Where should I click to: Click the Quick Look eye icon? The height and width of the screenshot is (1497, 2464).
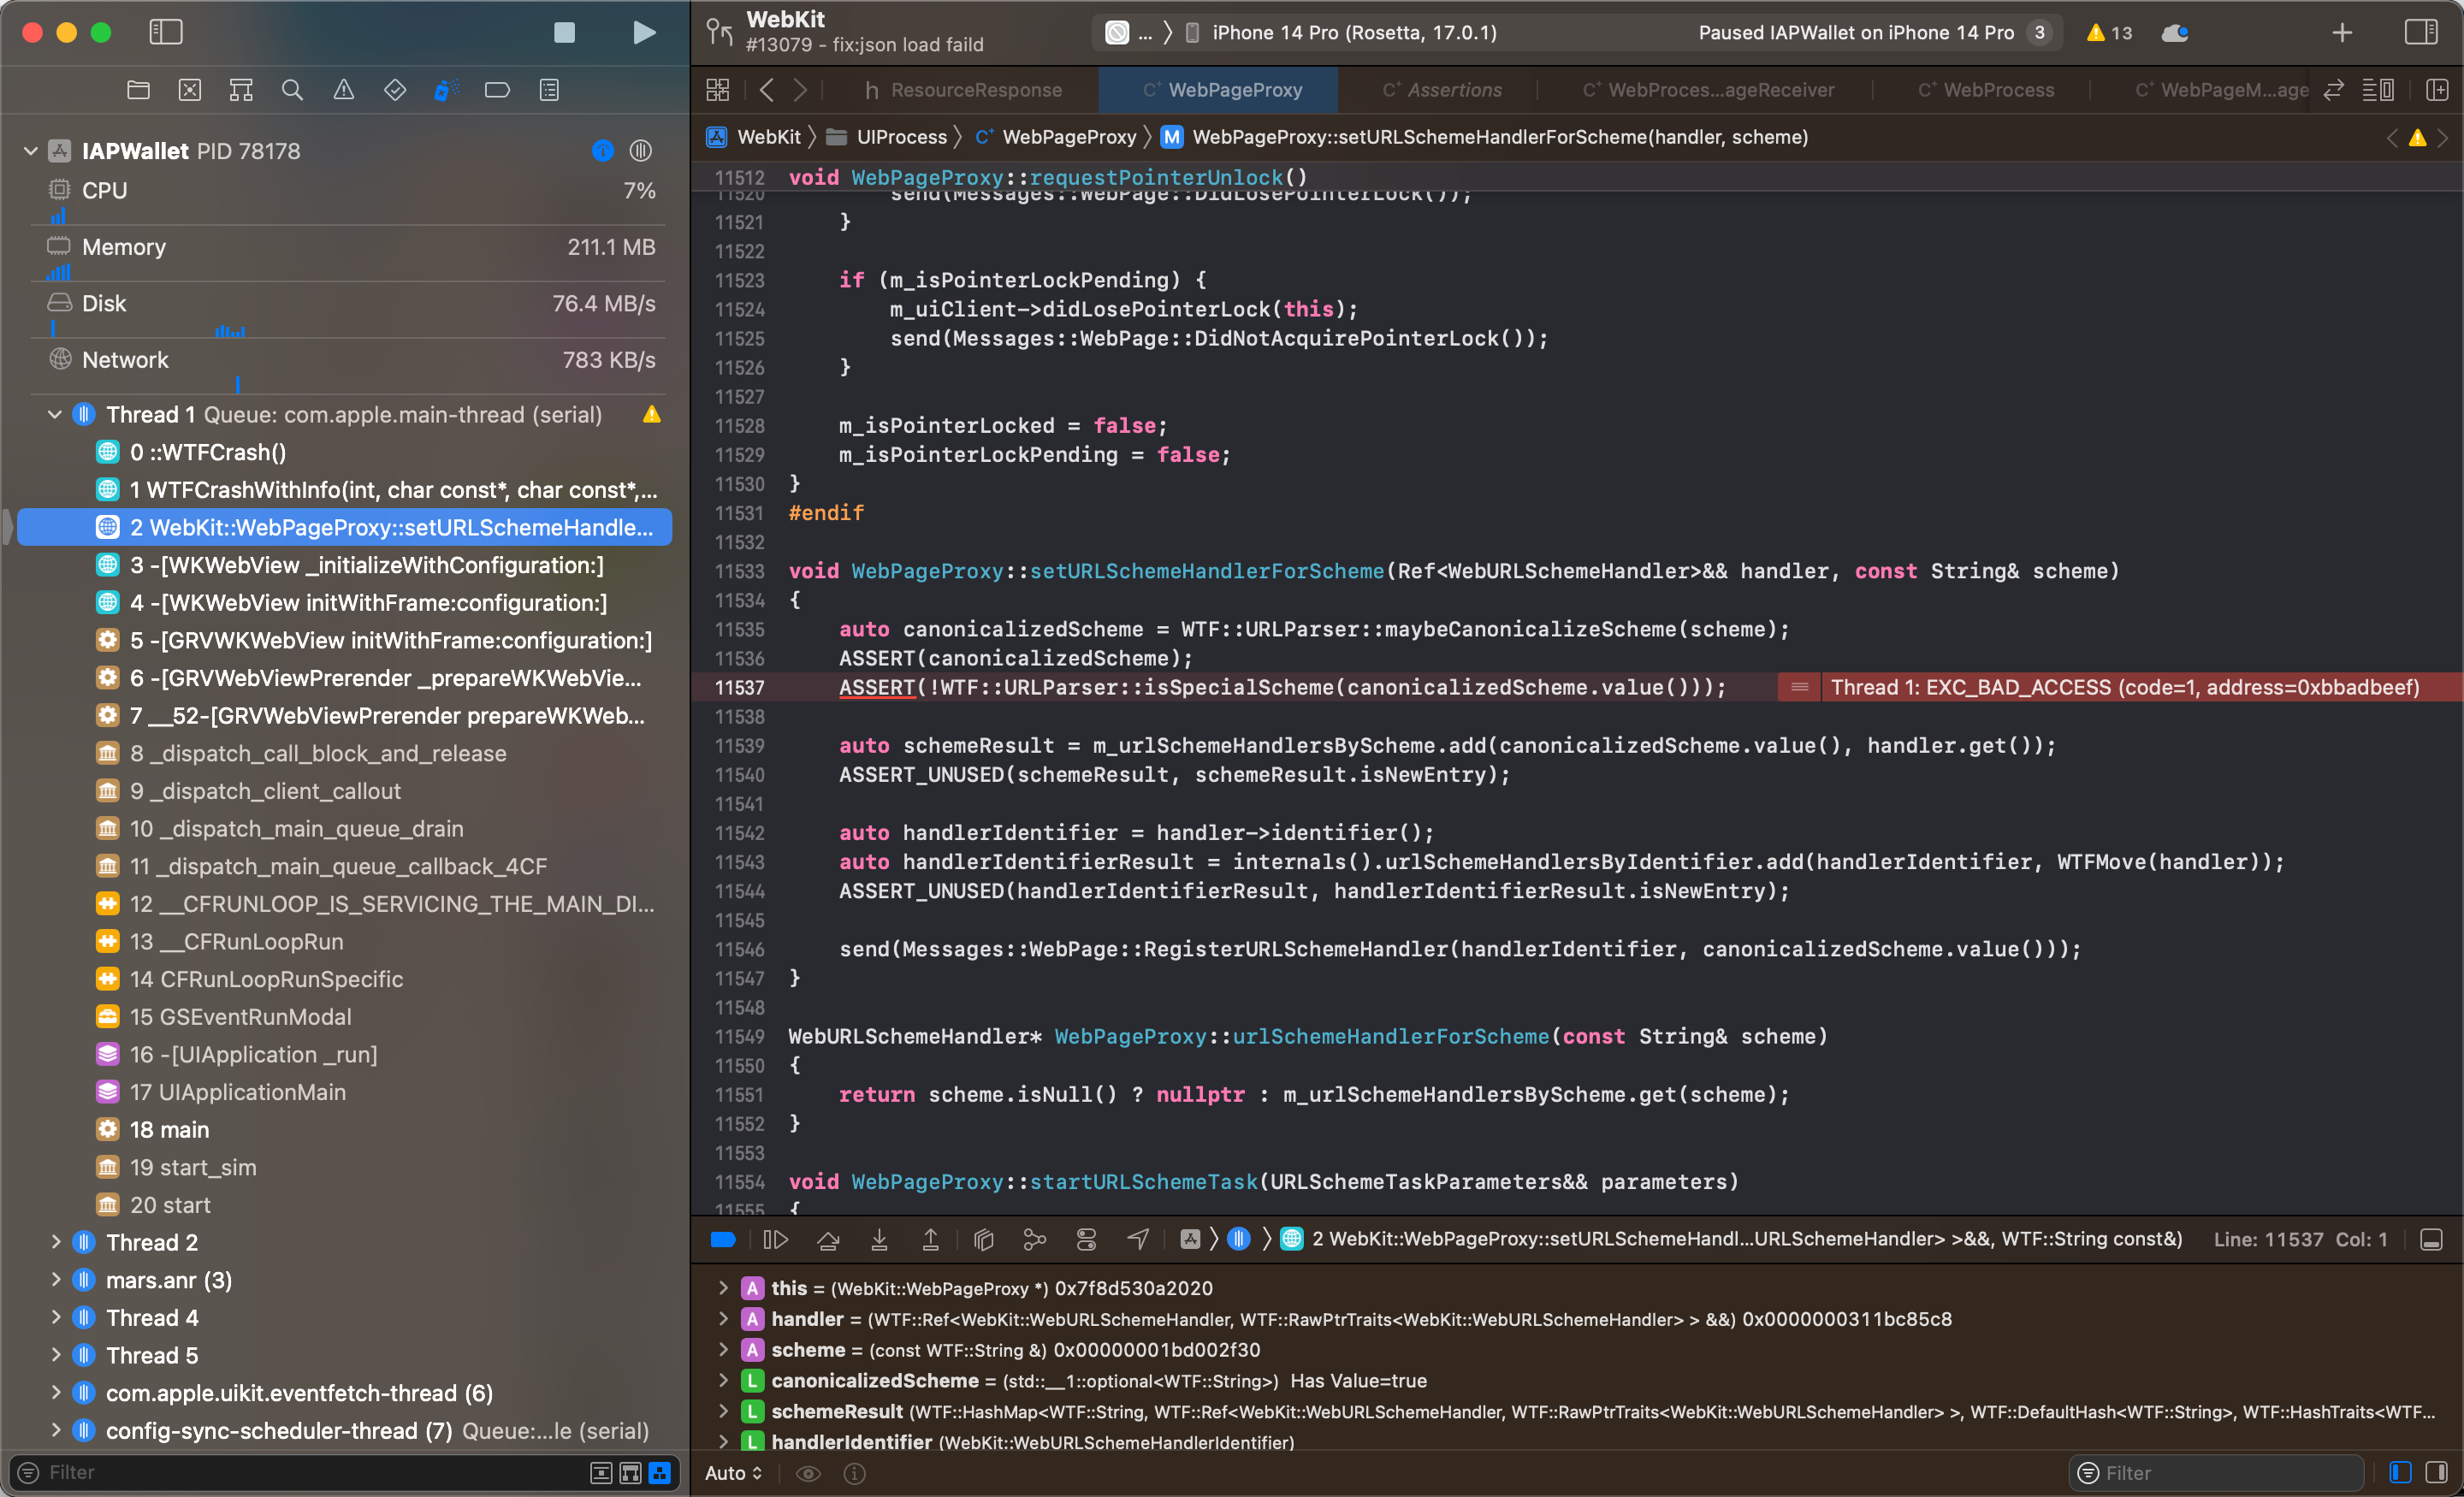click(x=808, y=1472)
